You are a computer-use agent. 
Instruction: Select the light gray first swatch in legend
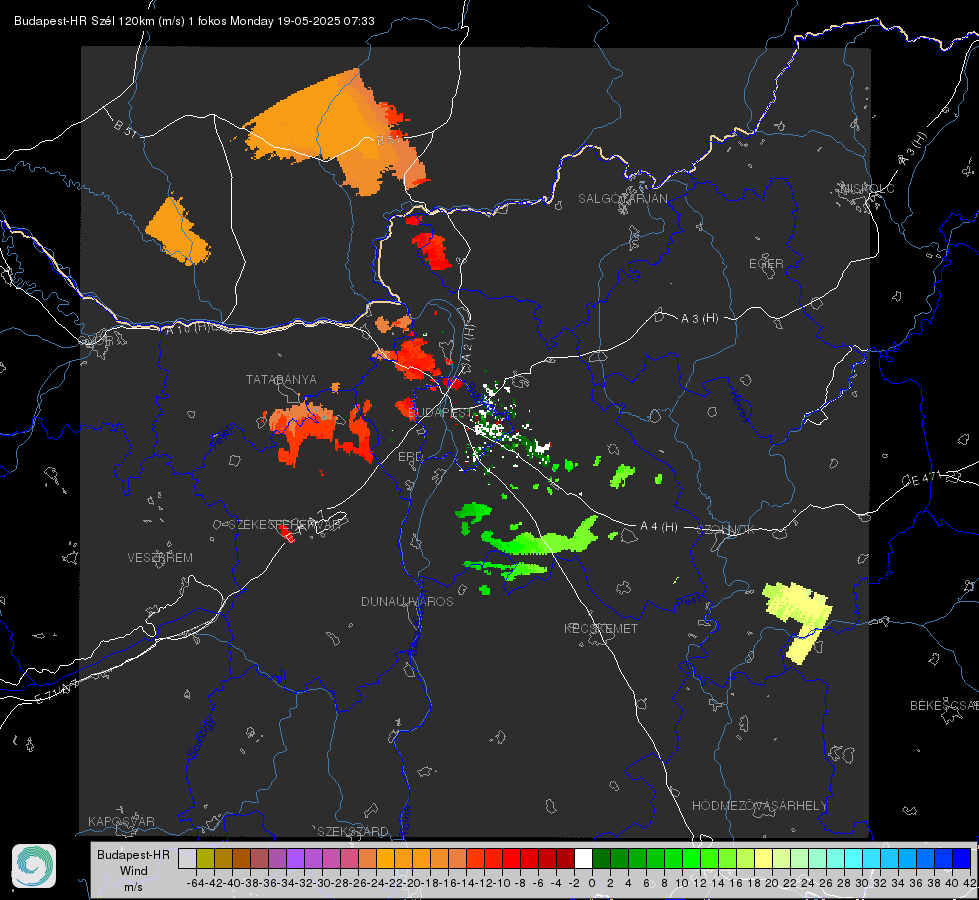pyautogui.click(x=187, y=858)
